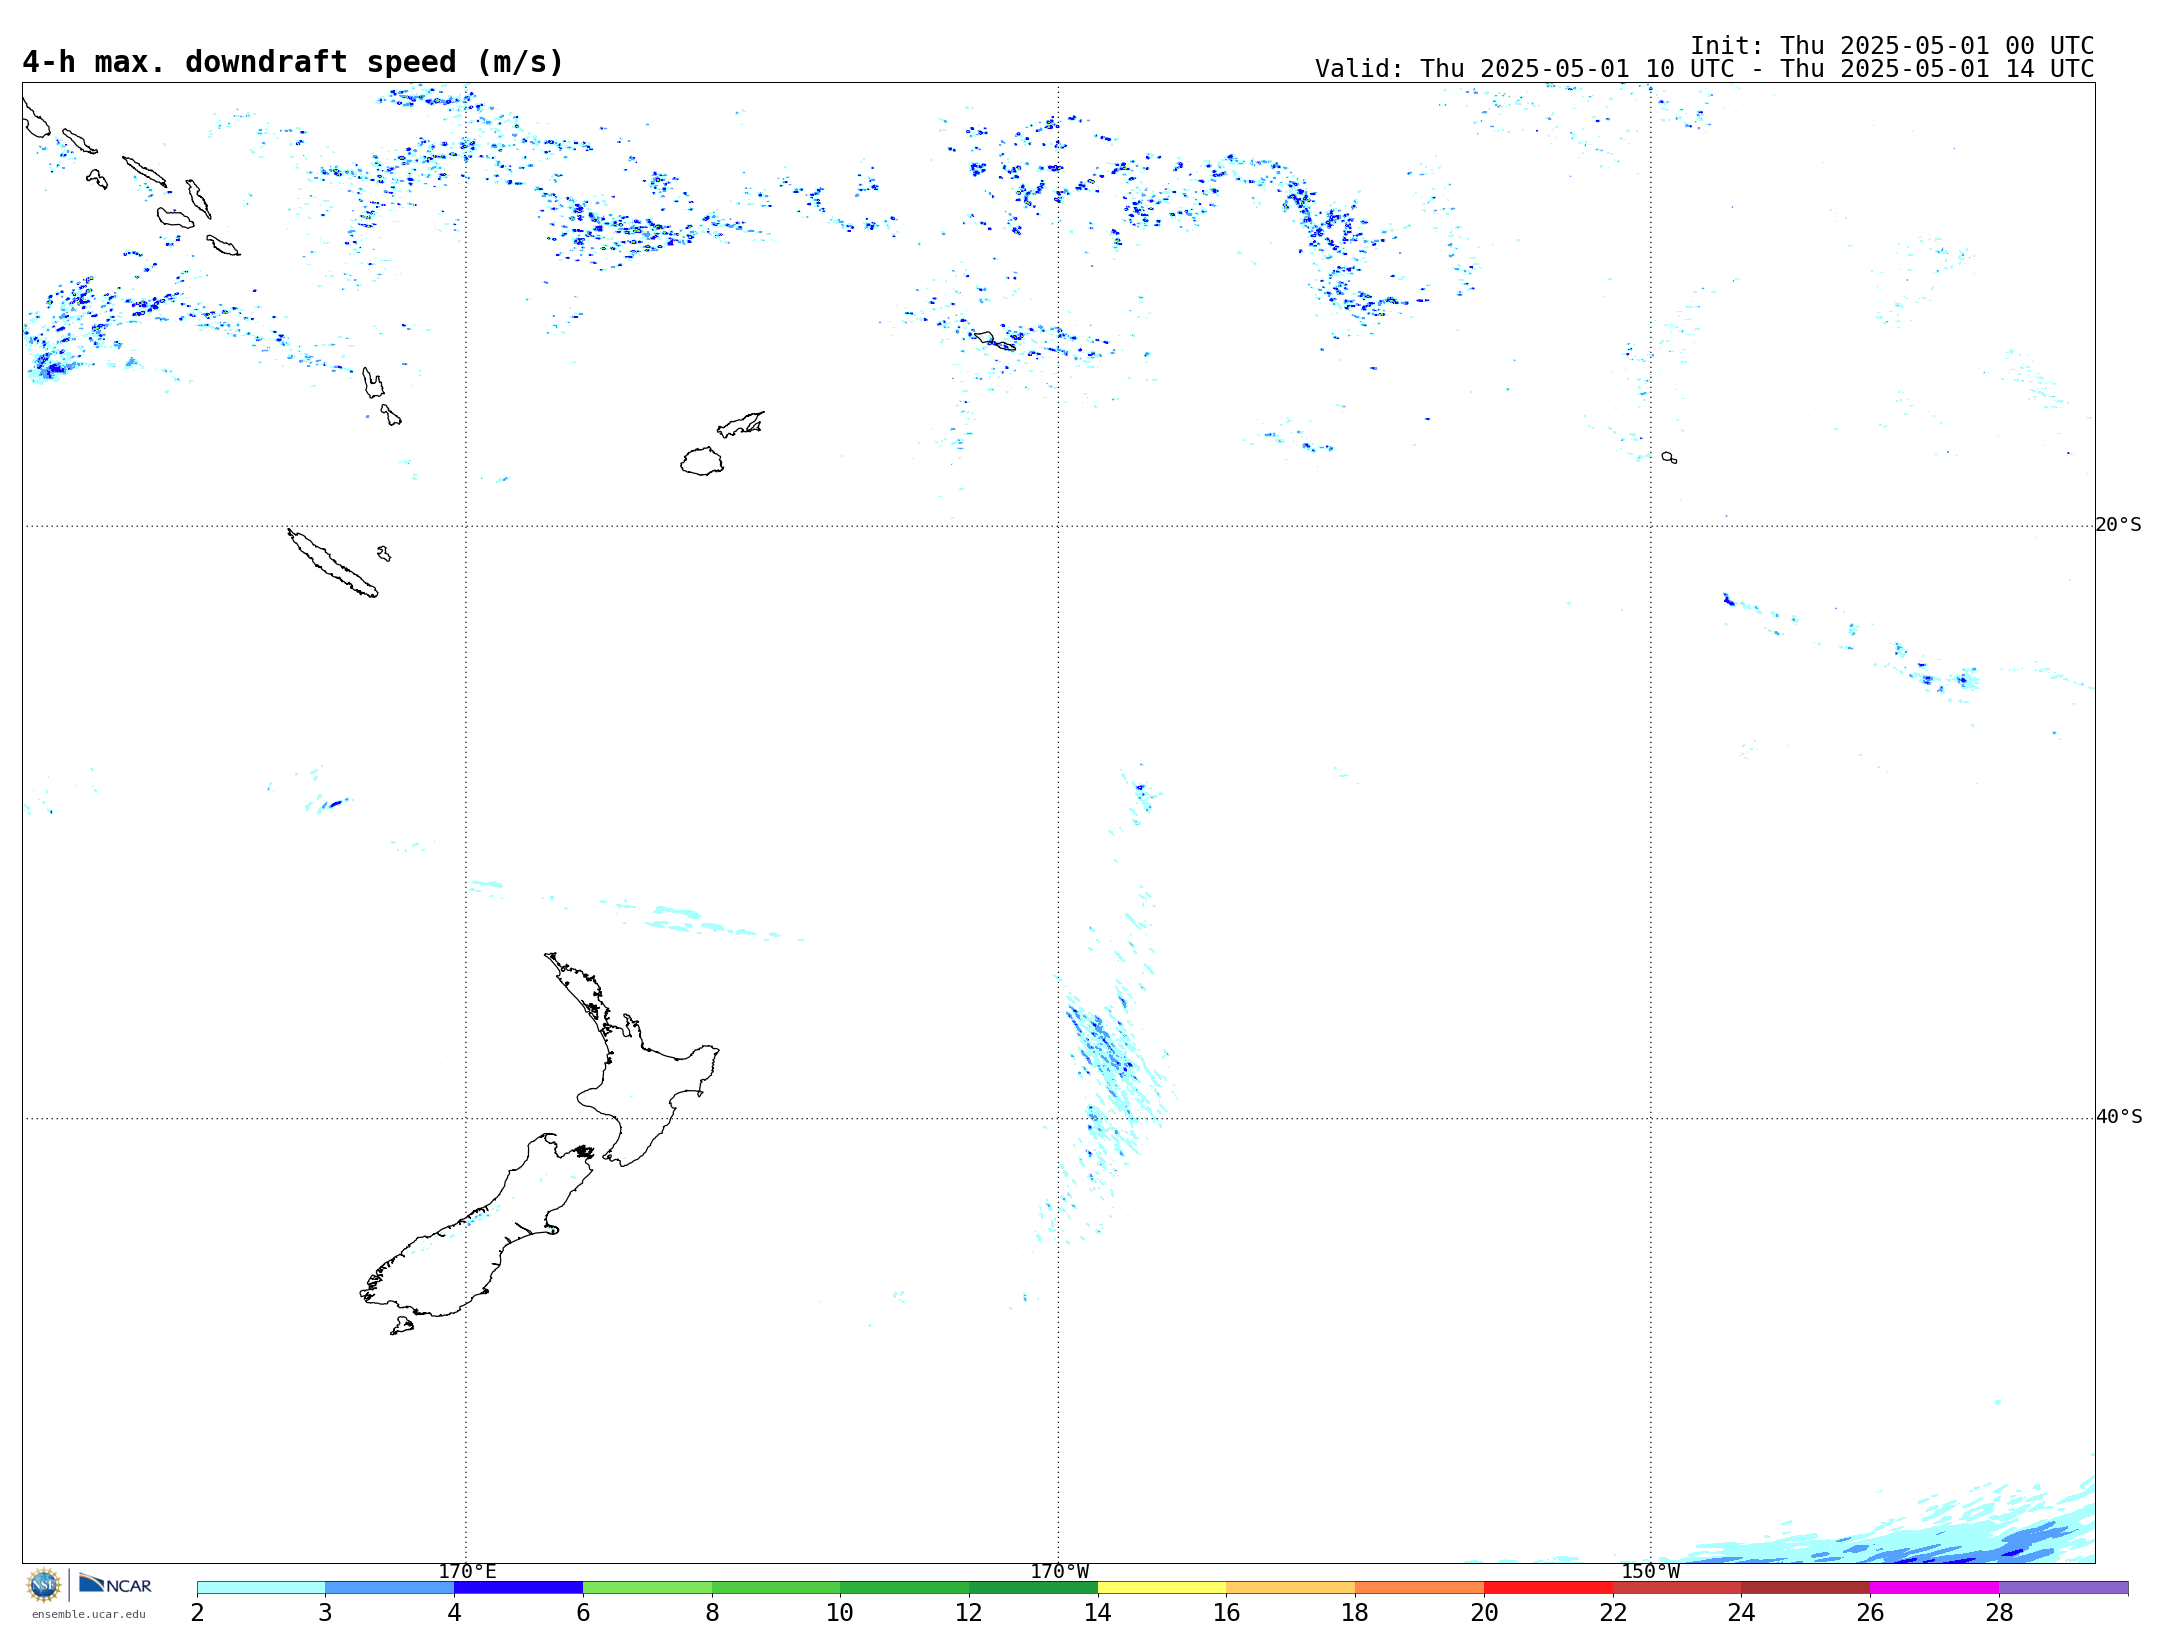The image size is (2160, 1626).
Task: Click the 40°S latitude label
Action: 2118,1117
